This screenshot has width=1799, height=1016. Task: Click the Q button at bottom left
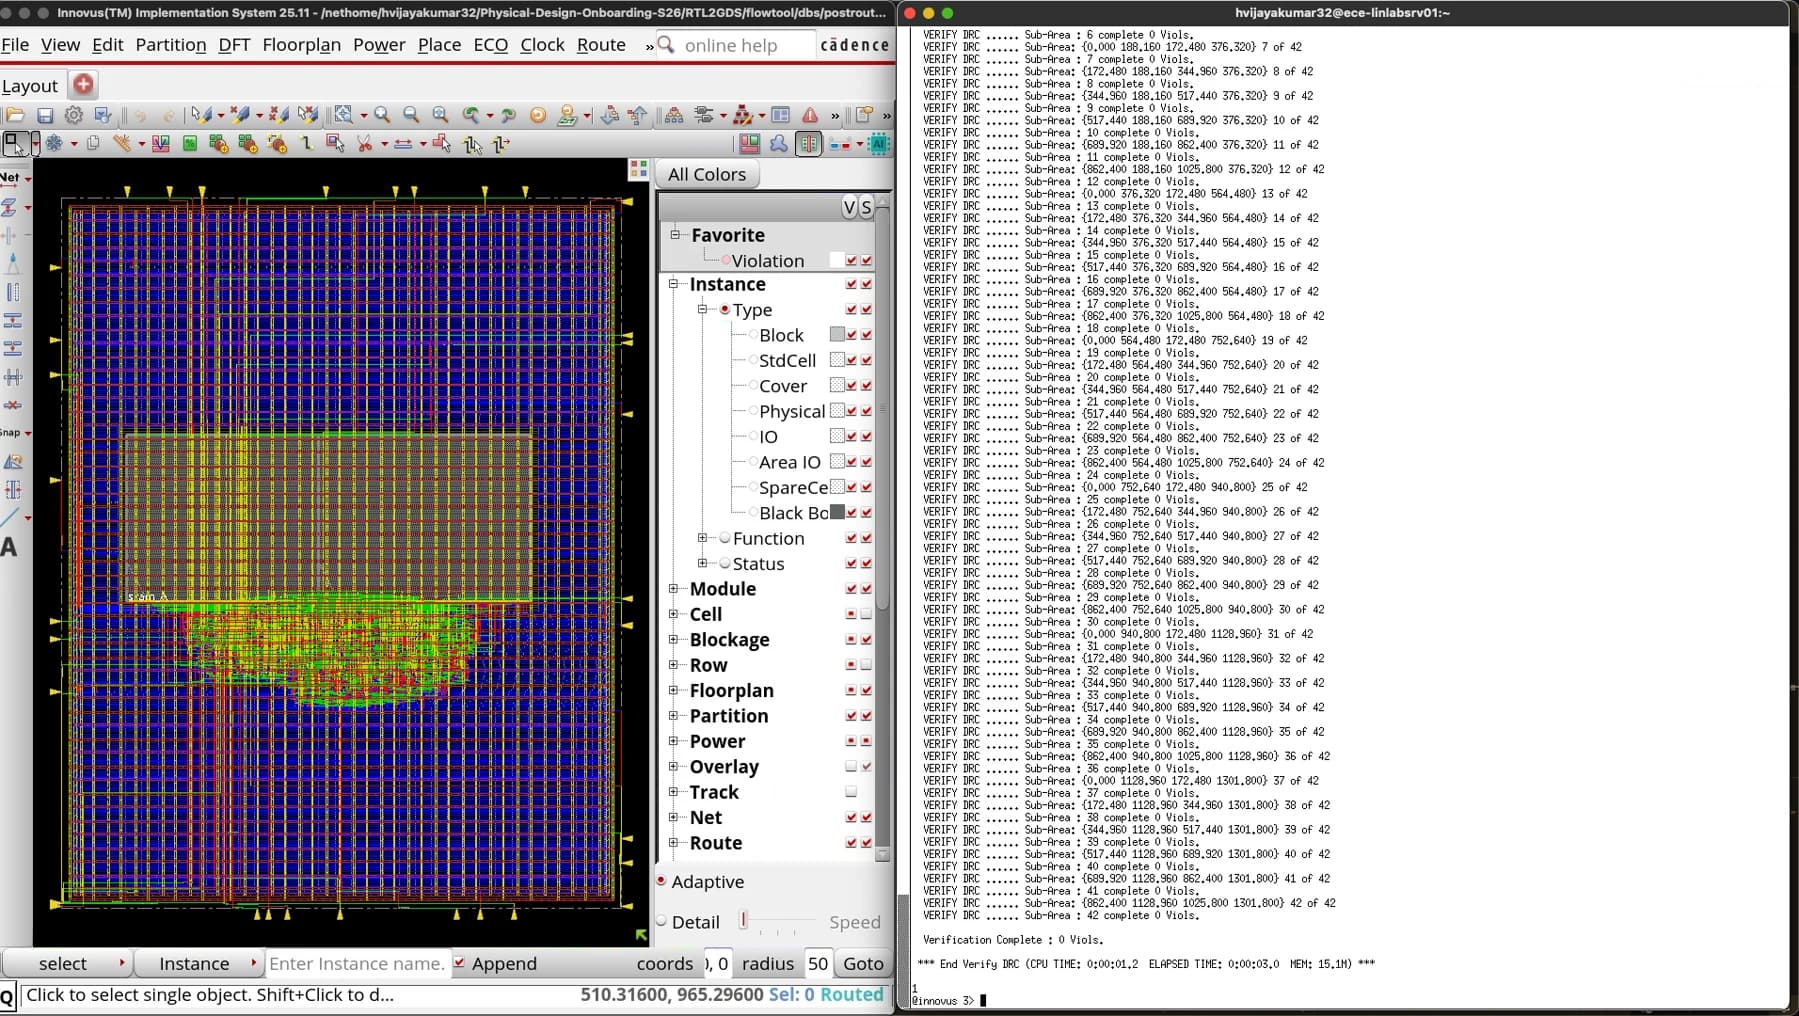(7, 996)
